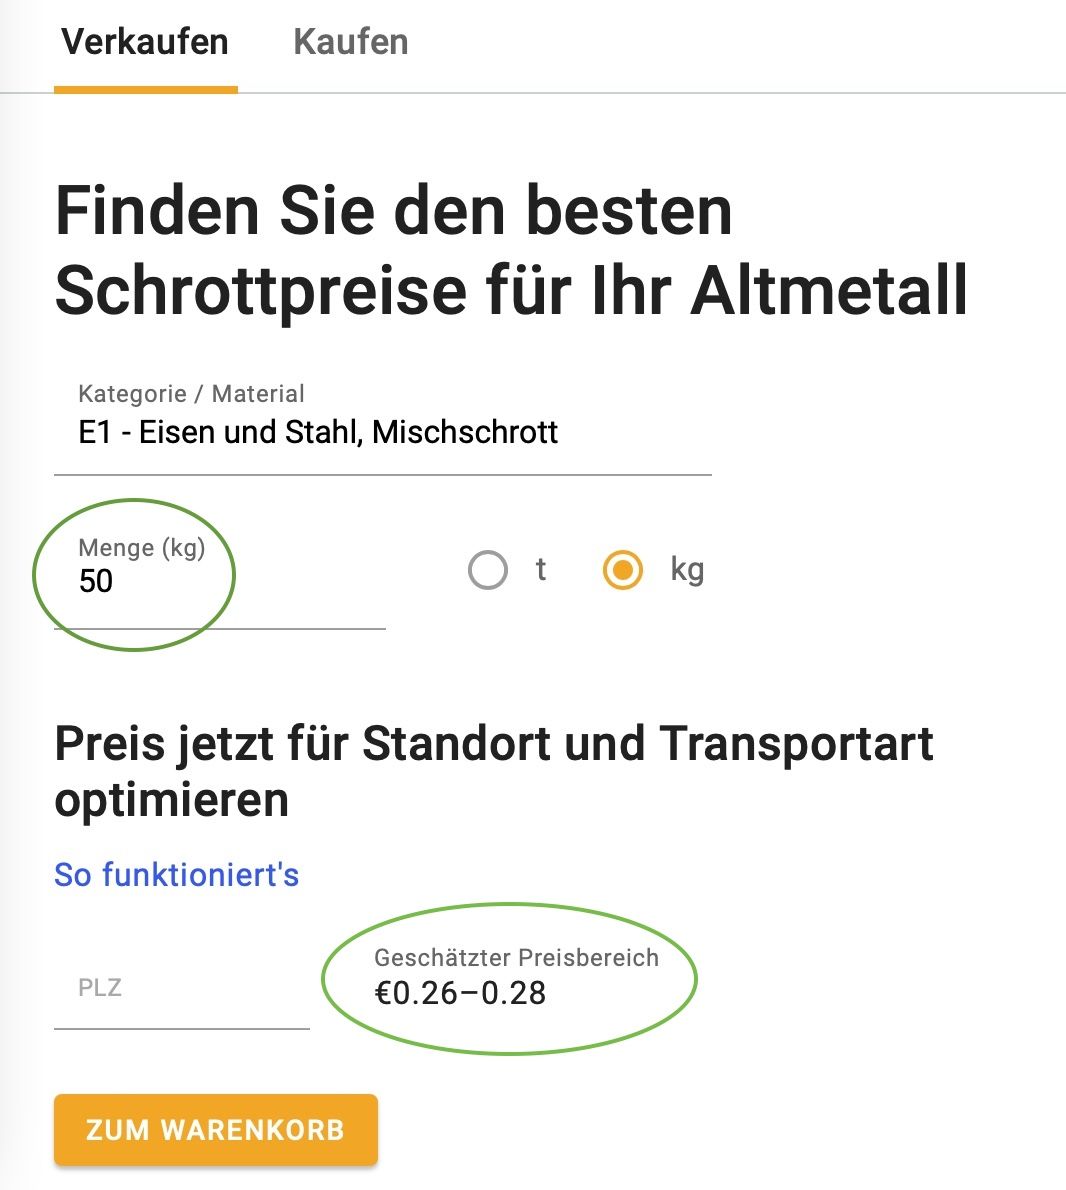The image size is (1066, 1190).
Task: Click the estimated price €0.26–0.28
Action: [460, 993]
